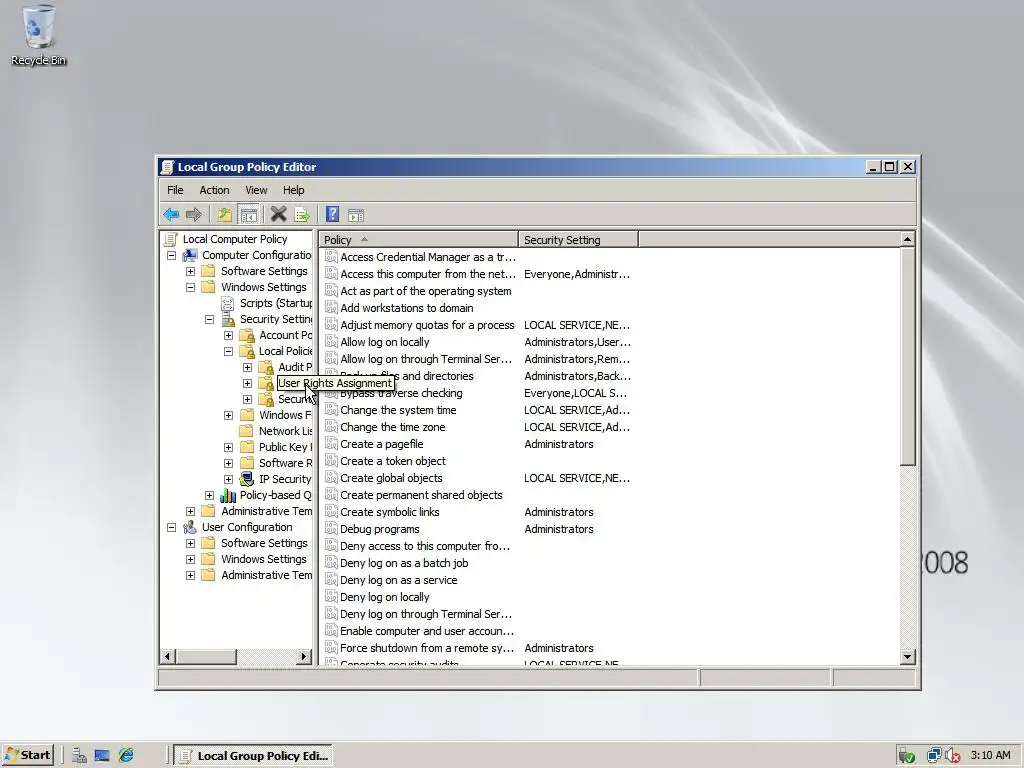Collapse Windows Settings under Computer Configuration
This screenshot has width=1024, height=768.
(x=190, y=287)
